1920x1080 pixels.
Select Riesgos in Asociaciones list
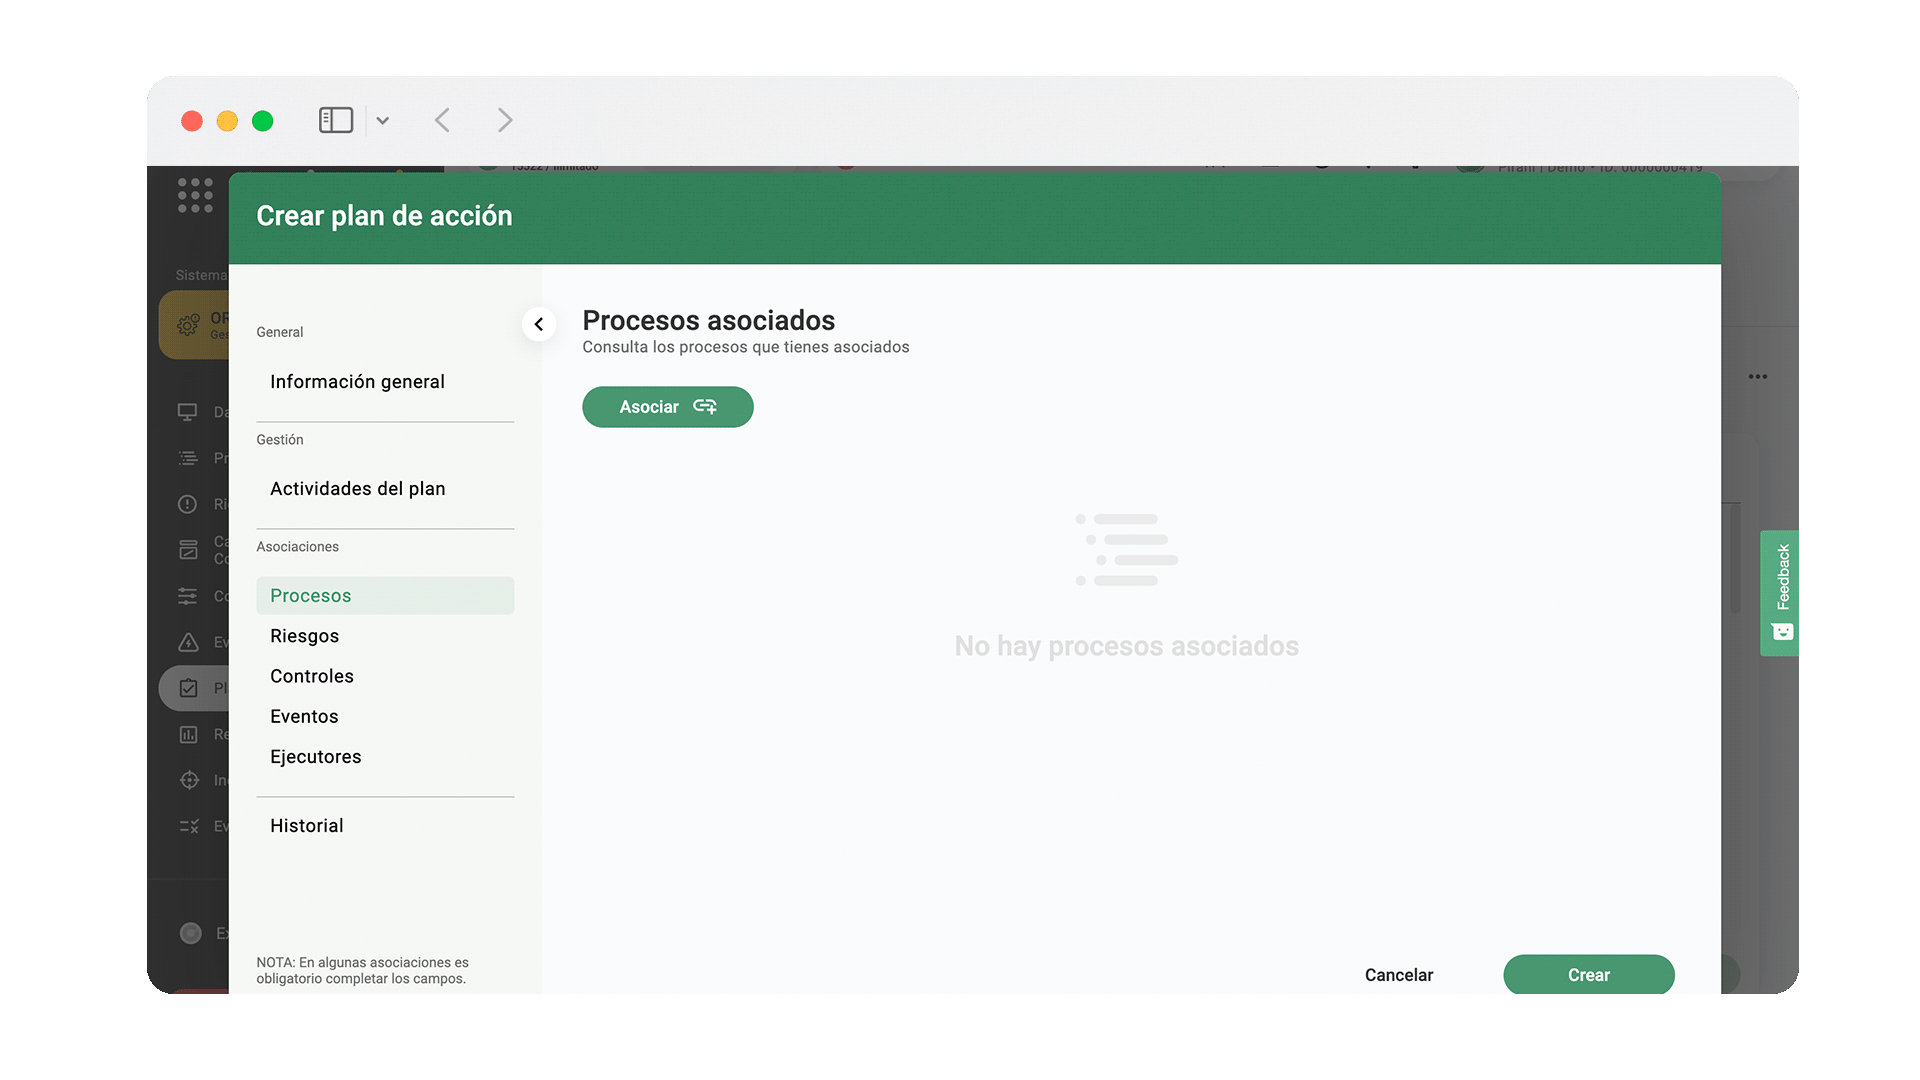point(304,636)
